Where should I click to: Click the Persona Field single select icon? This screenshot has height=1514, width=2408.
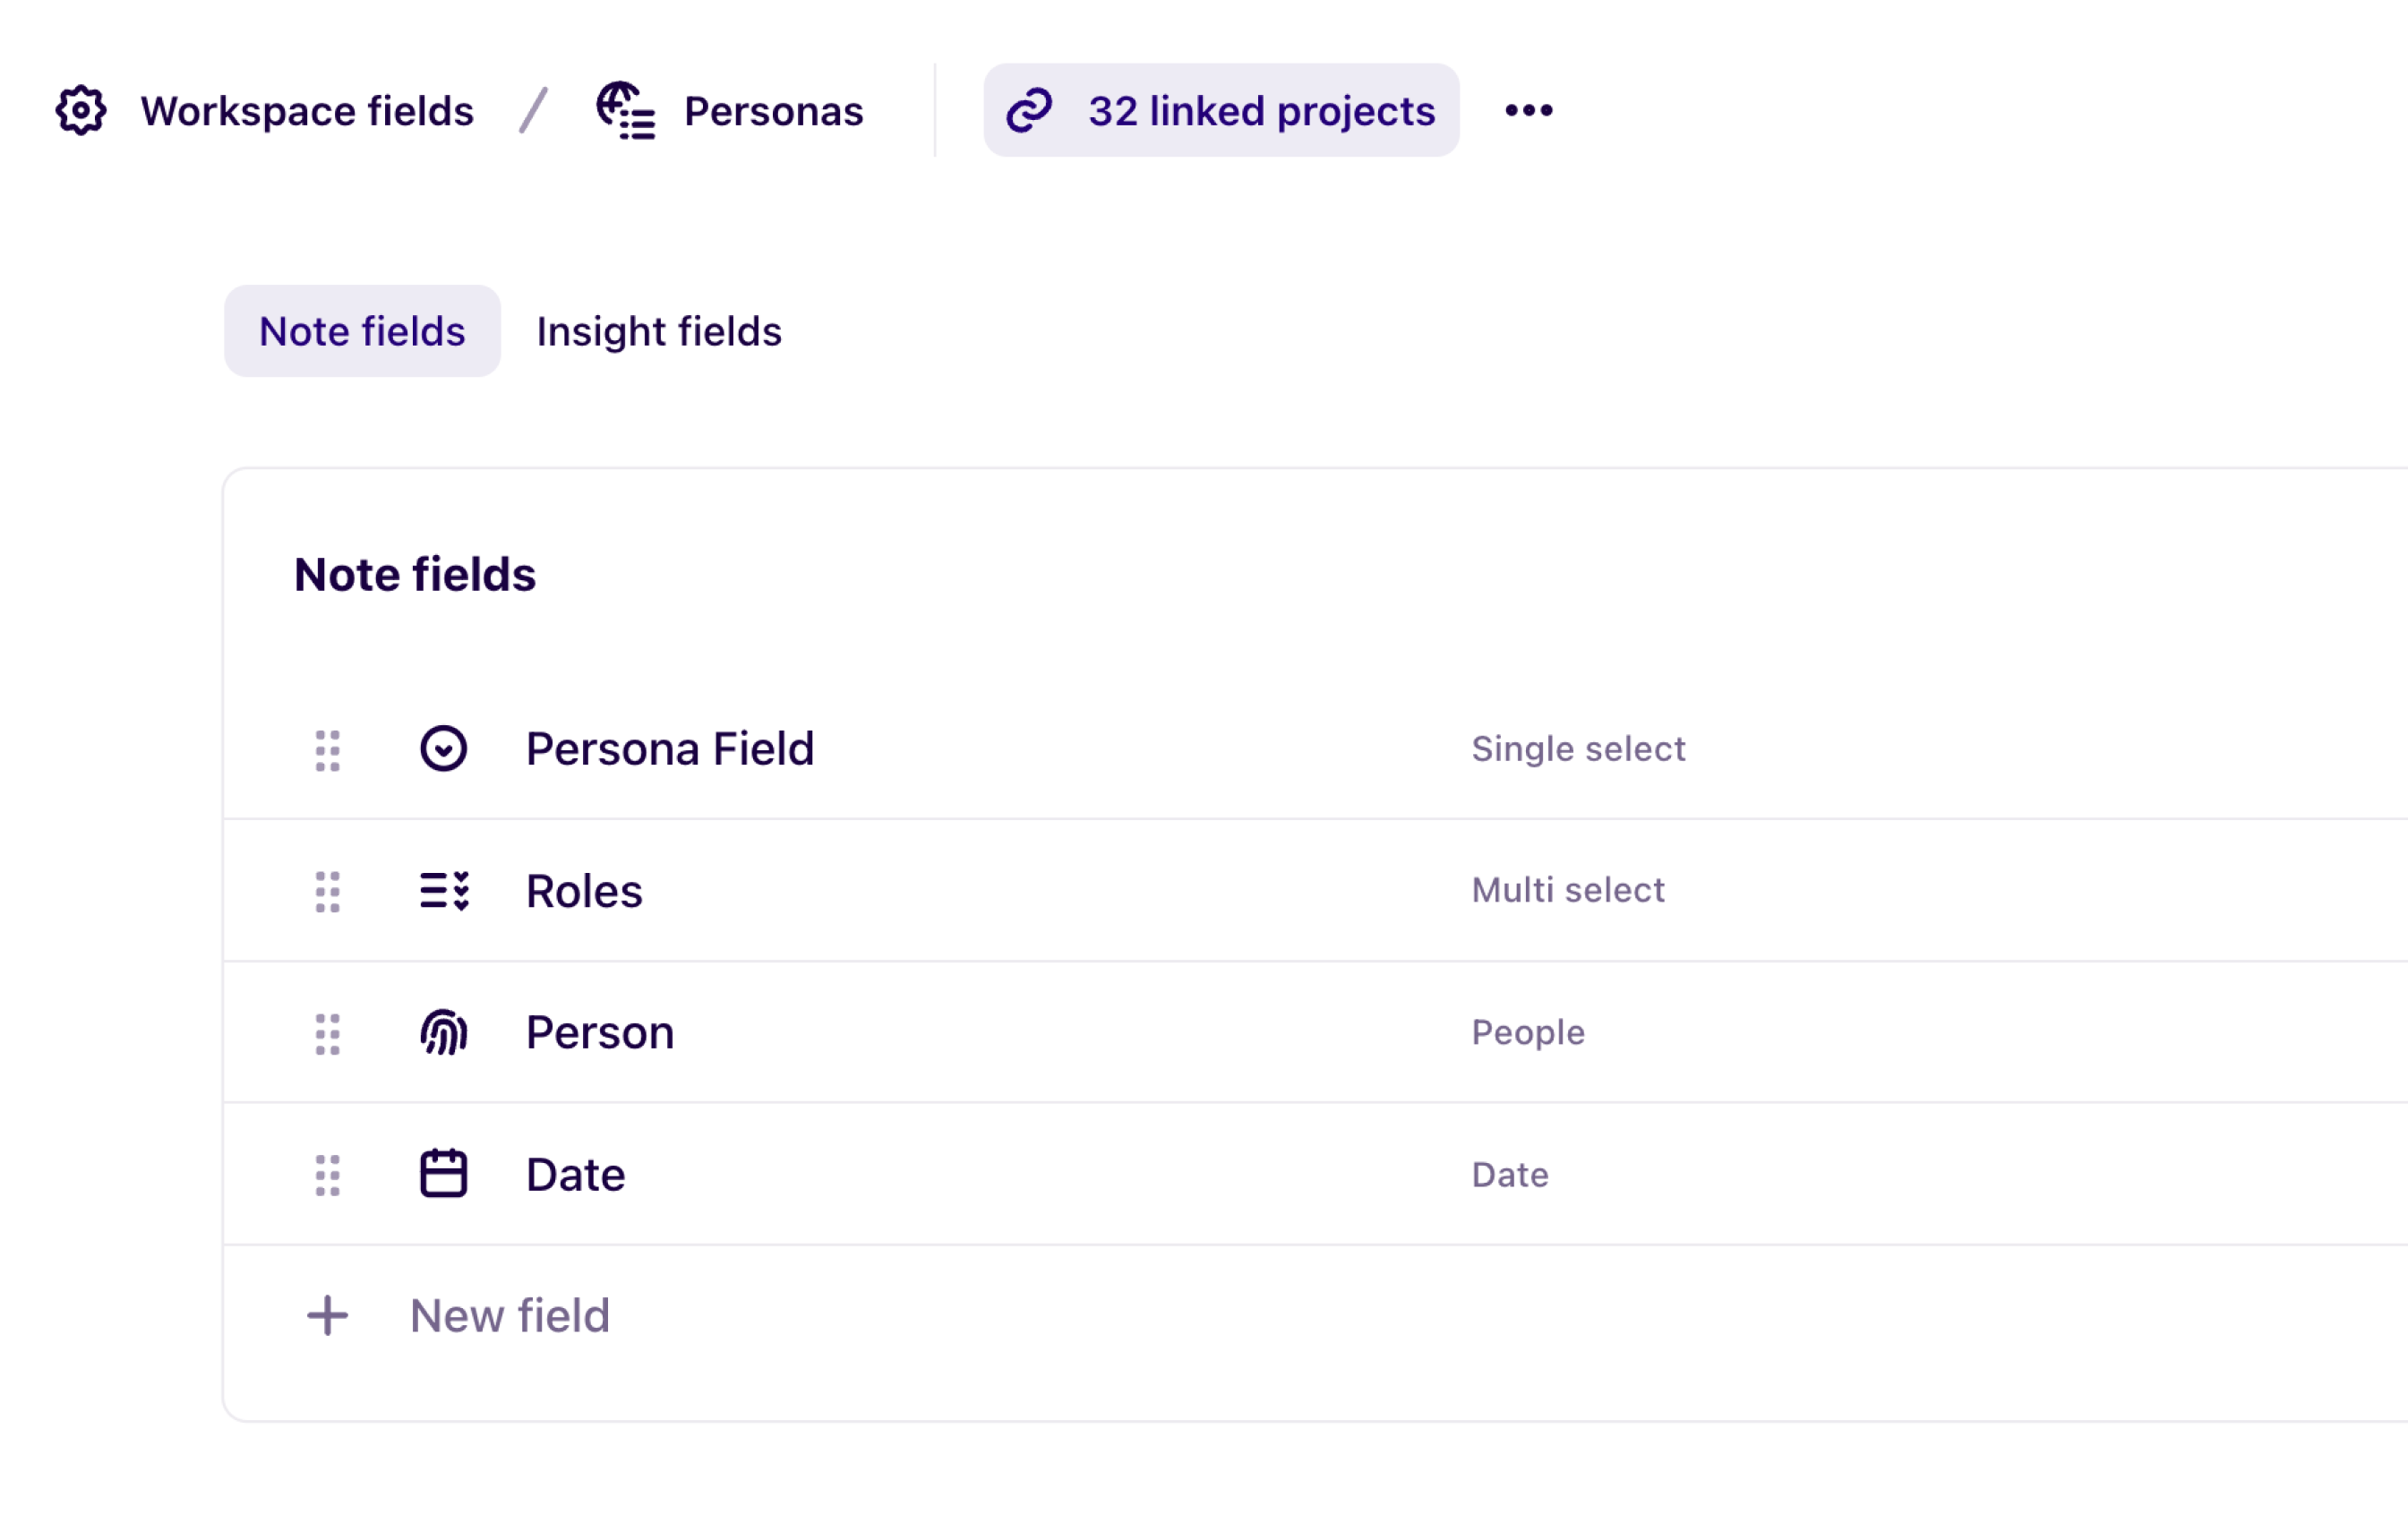[x=443, y=749]
